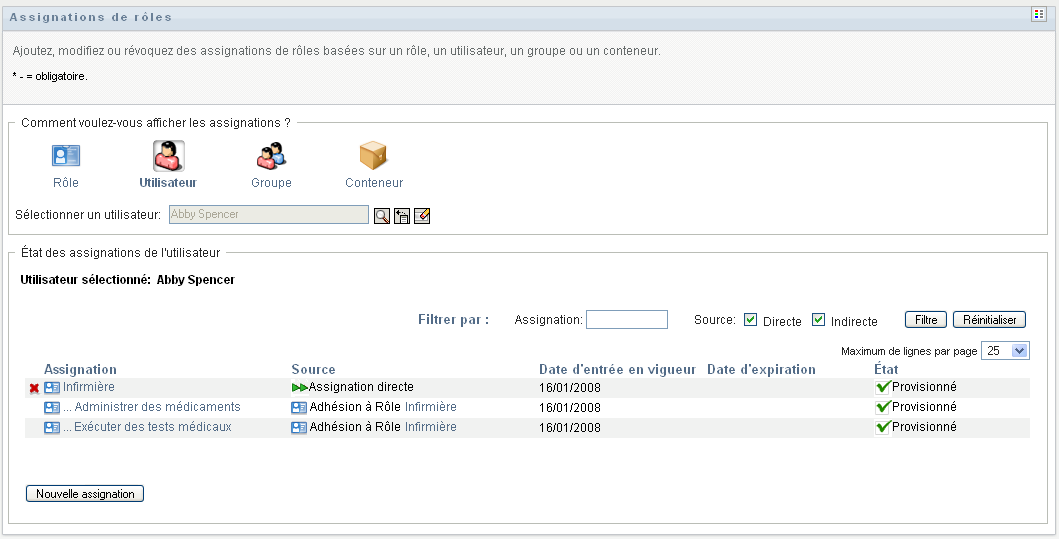Screen dimensions: 1059x539
Task: Open portlet menu icon in title bar
Action: (x=1039, y=14)
